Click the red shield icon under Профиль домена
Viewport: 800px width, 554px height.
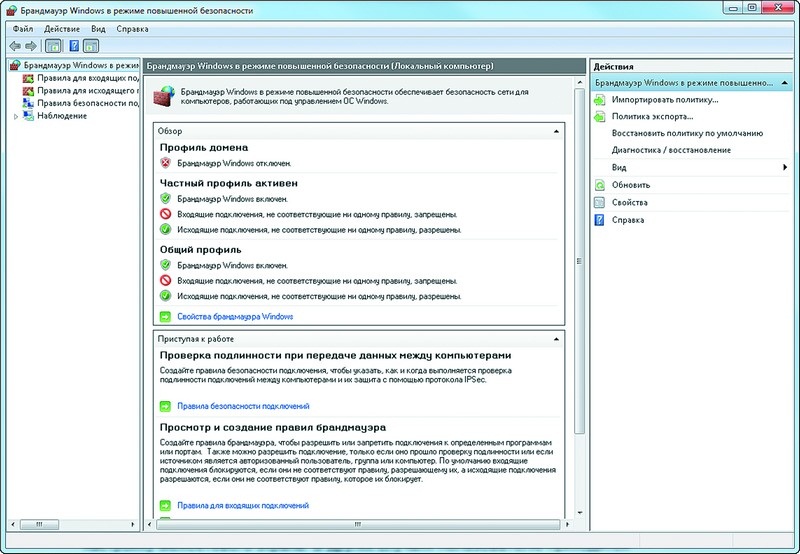(x=165, y=163)
